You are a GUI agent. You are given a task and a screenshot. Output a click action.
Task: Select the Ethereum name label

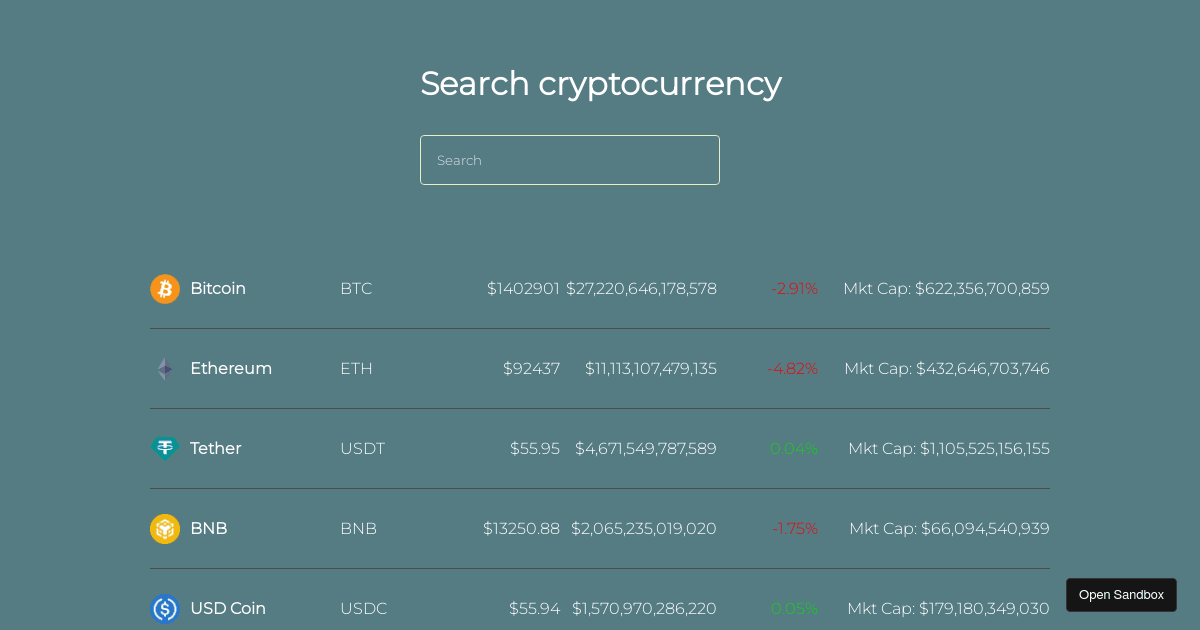[x=231, y=368]
